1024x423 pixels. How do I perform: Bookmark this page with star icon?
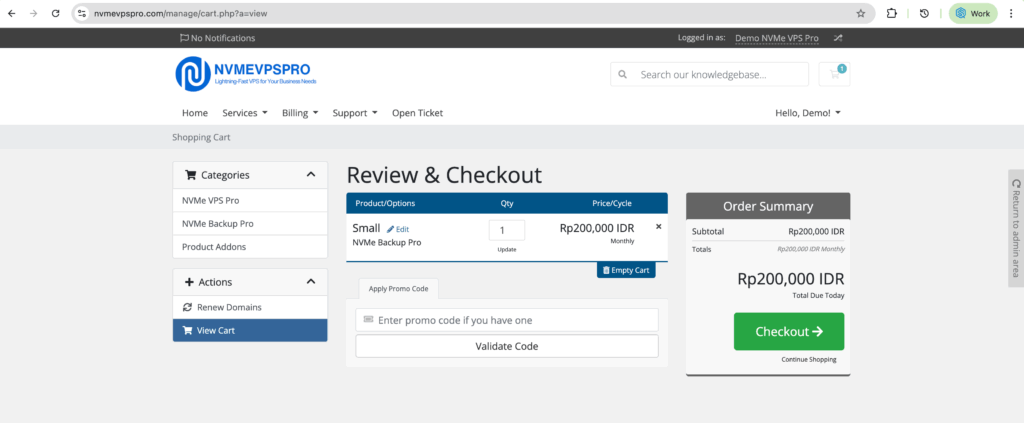(x=860, y=13)
